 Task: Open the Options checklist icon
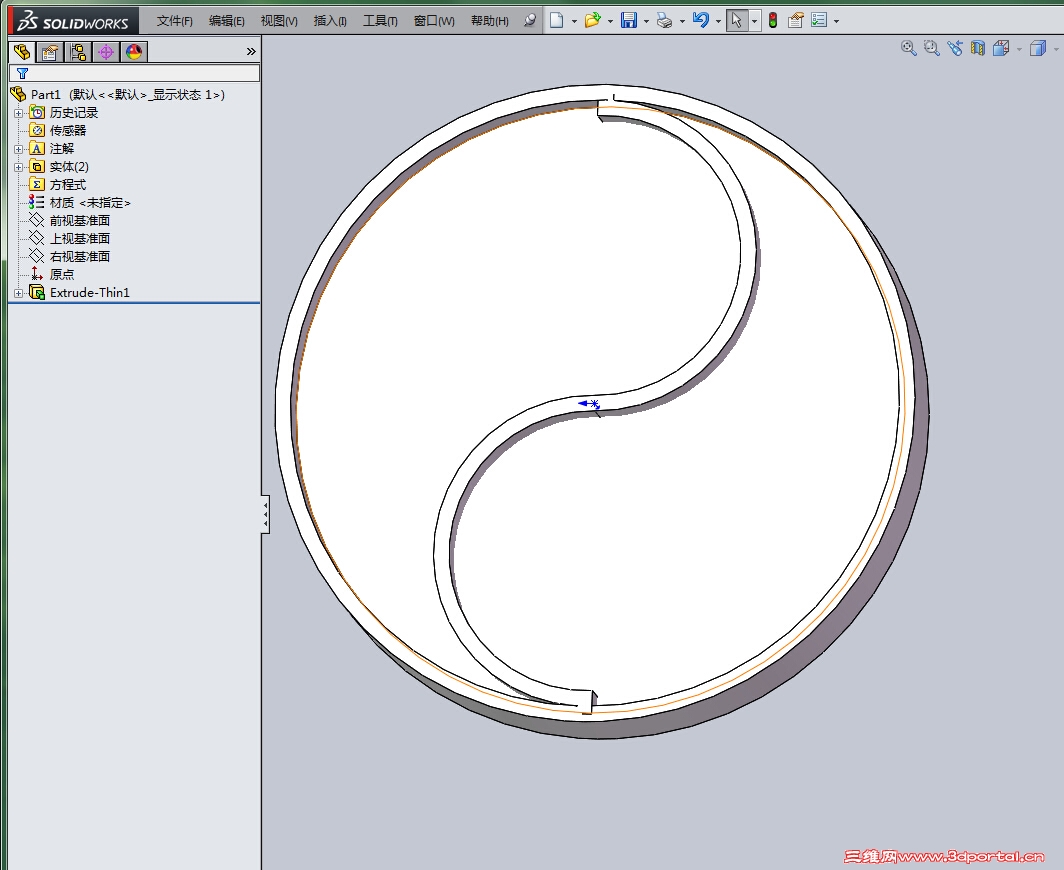[x=819, y=20]
